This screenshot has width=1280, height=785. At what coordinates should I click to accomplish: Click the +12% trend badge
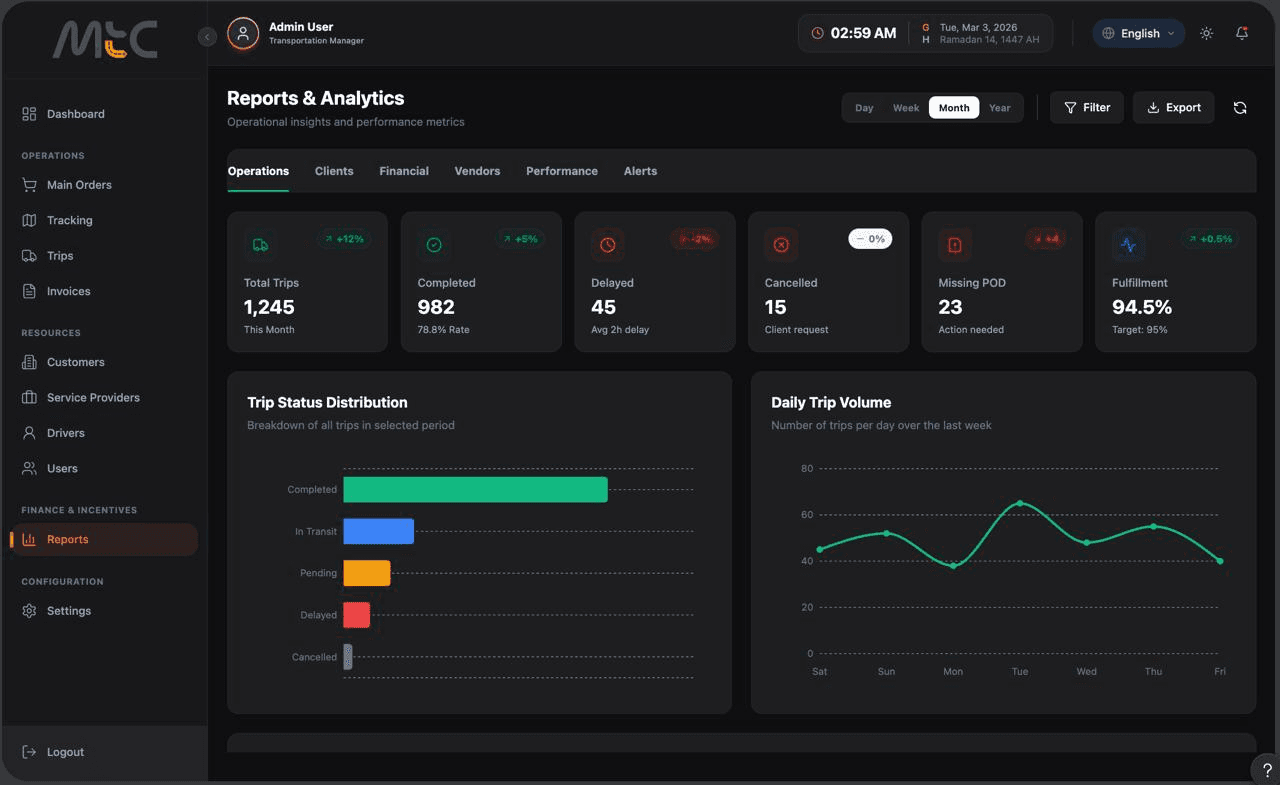pyautogui.click(x=344, y=239)
